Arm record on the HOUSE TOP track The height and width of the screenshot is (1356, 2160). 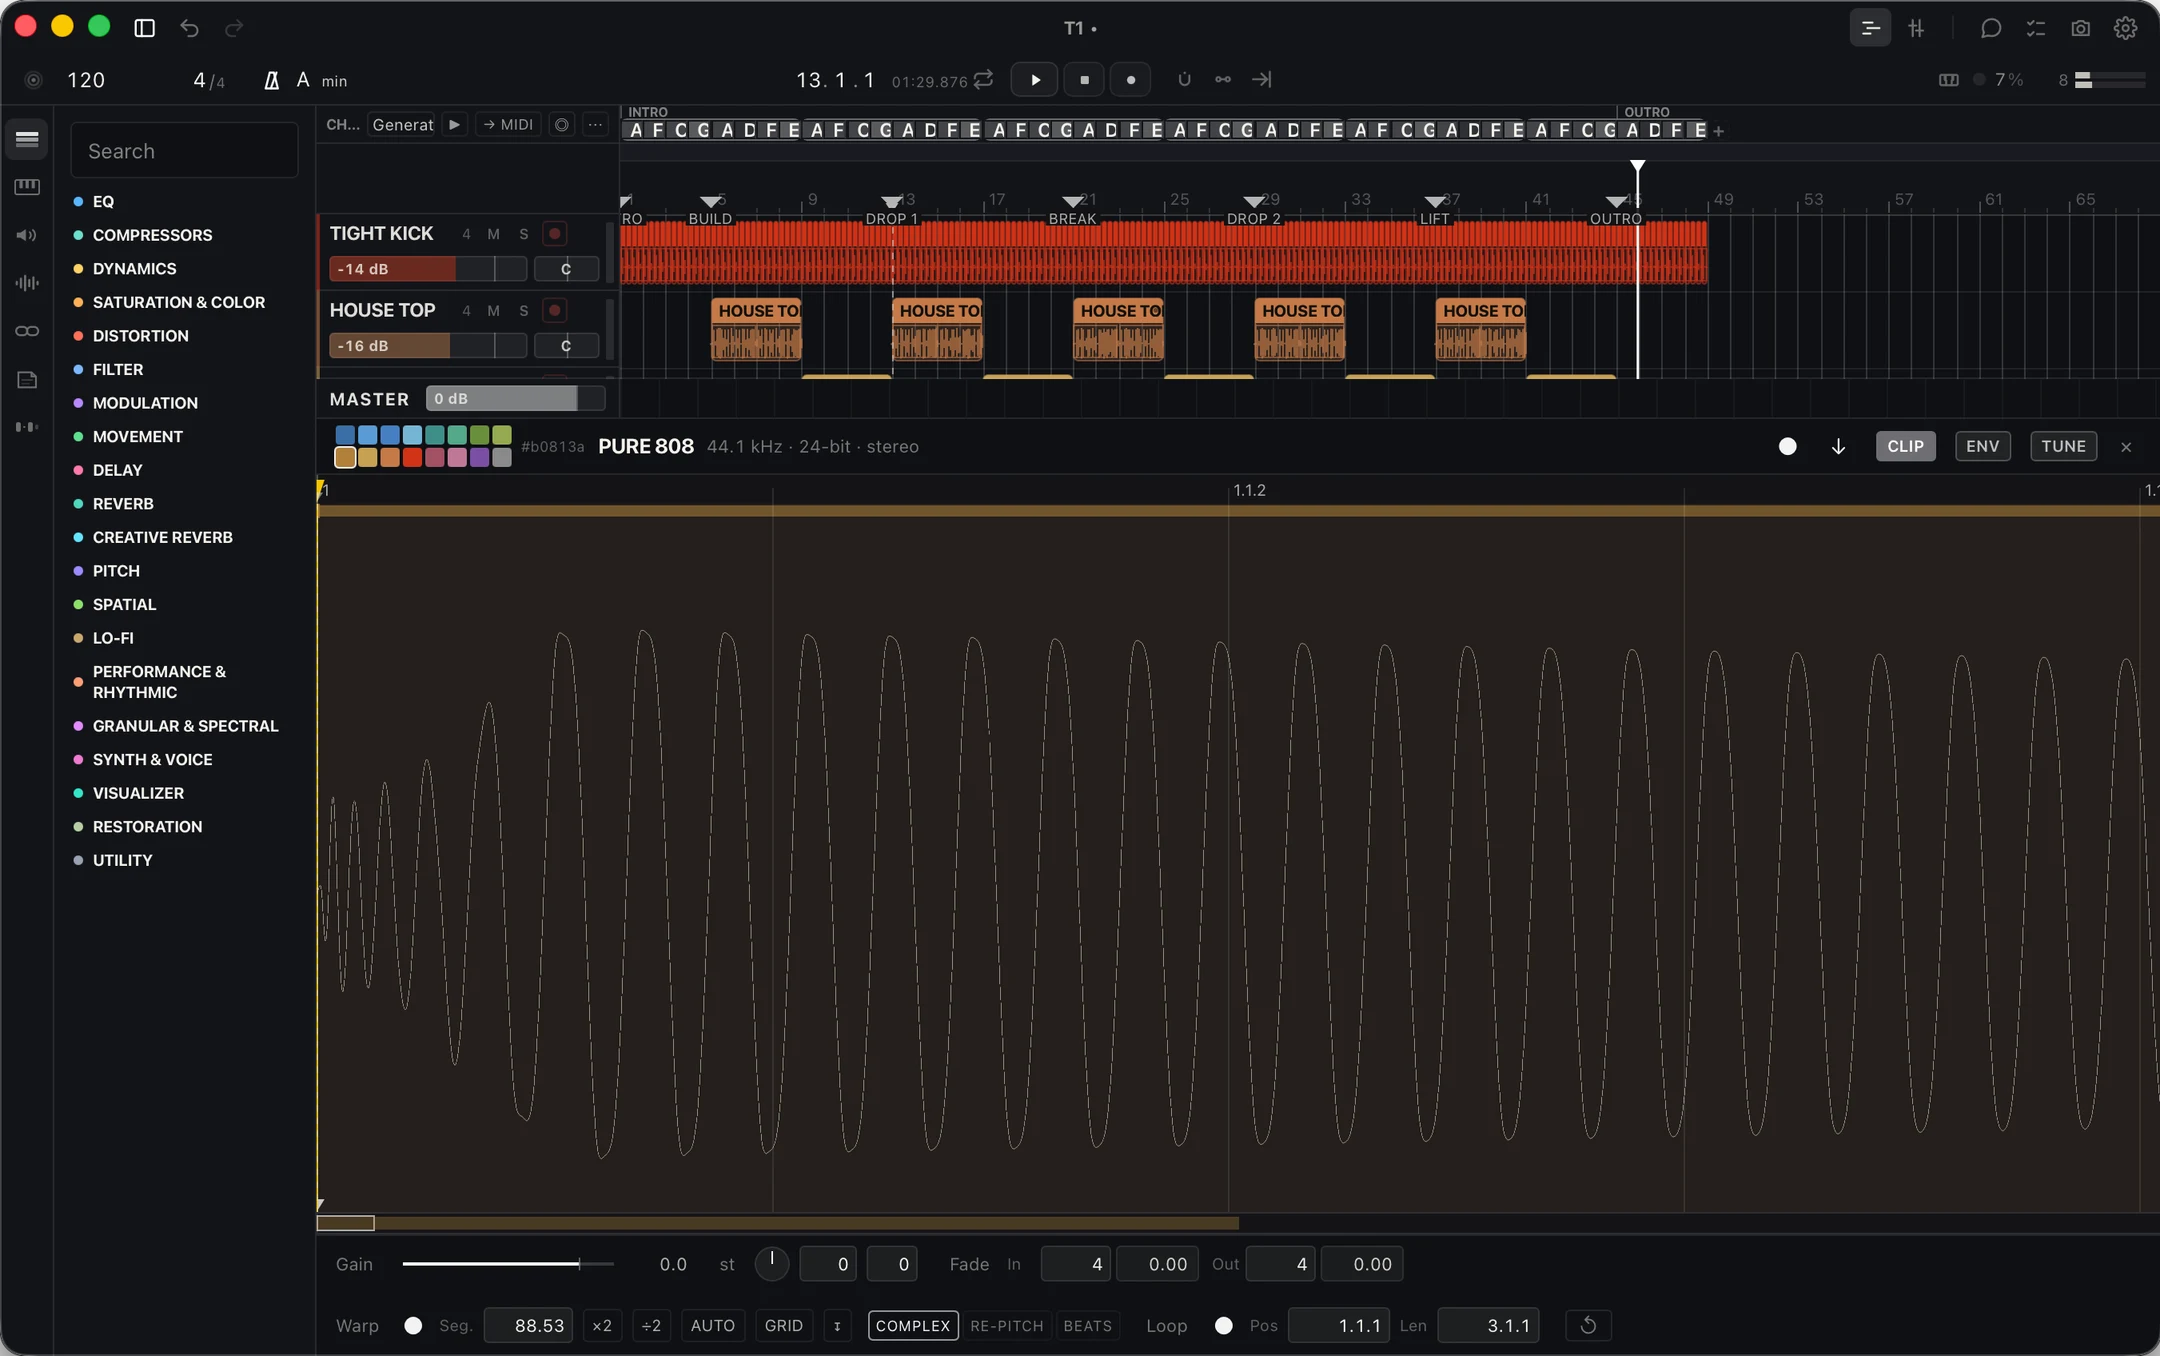point(554,311)
